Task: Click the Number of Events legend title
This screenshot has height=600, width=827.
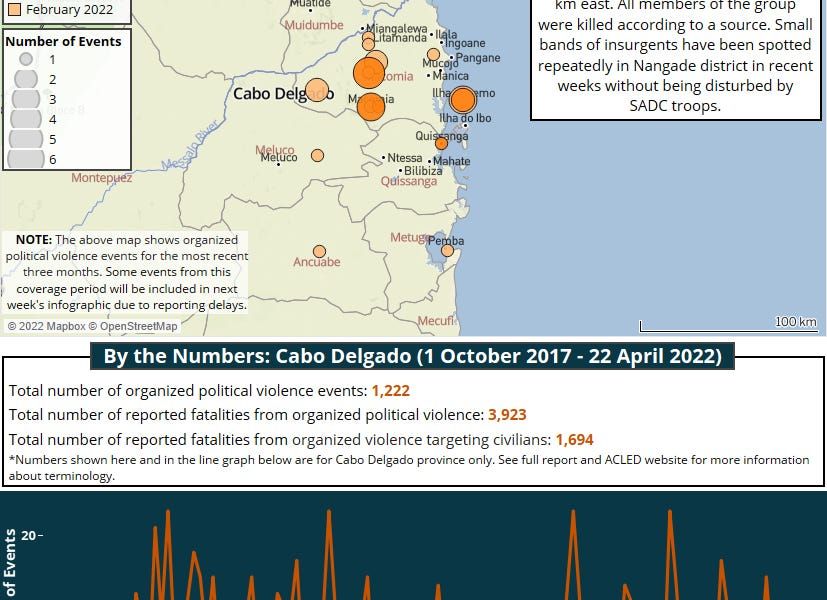Action: (x=63, y=42)
